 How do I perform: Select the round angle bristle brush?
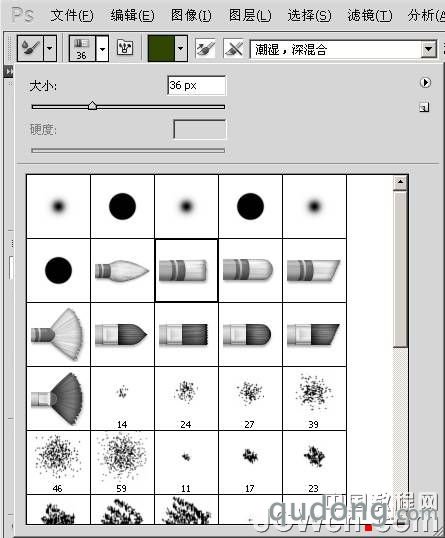(314, 270)
